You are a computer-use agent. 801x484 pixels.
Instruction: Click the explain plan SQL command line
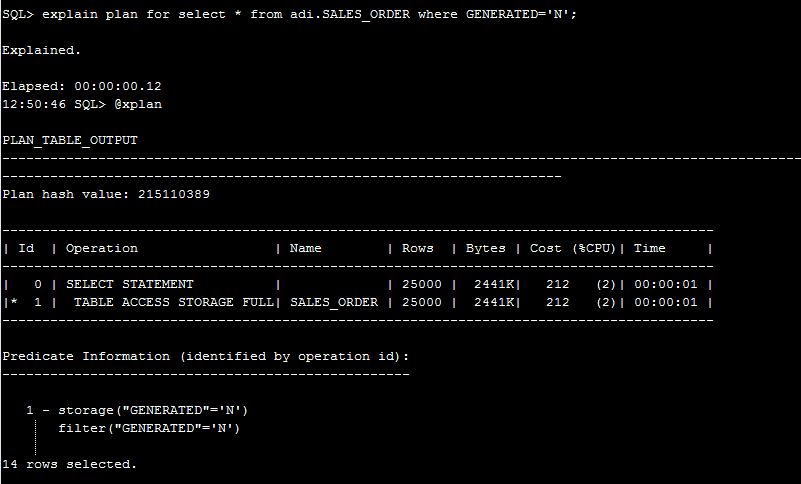click(290, 14)
